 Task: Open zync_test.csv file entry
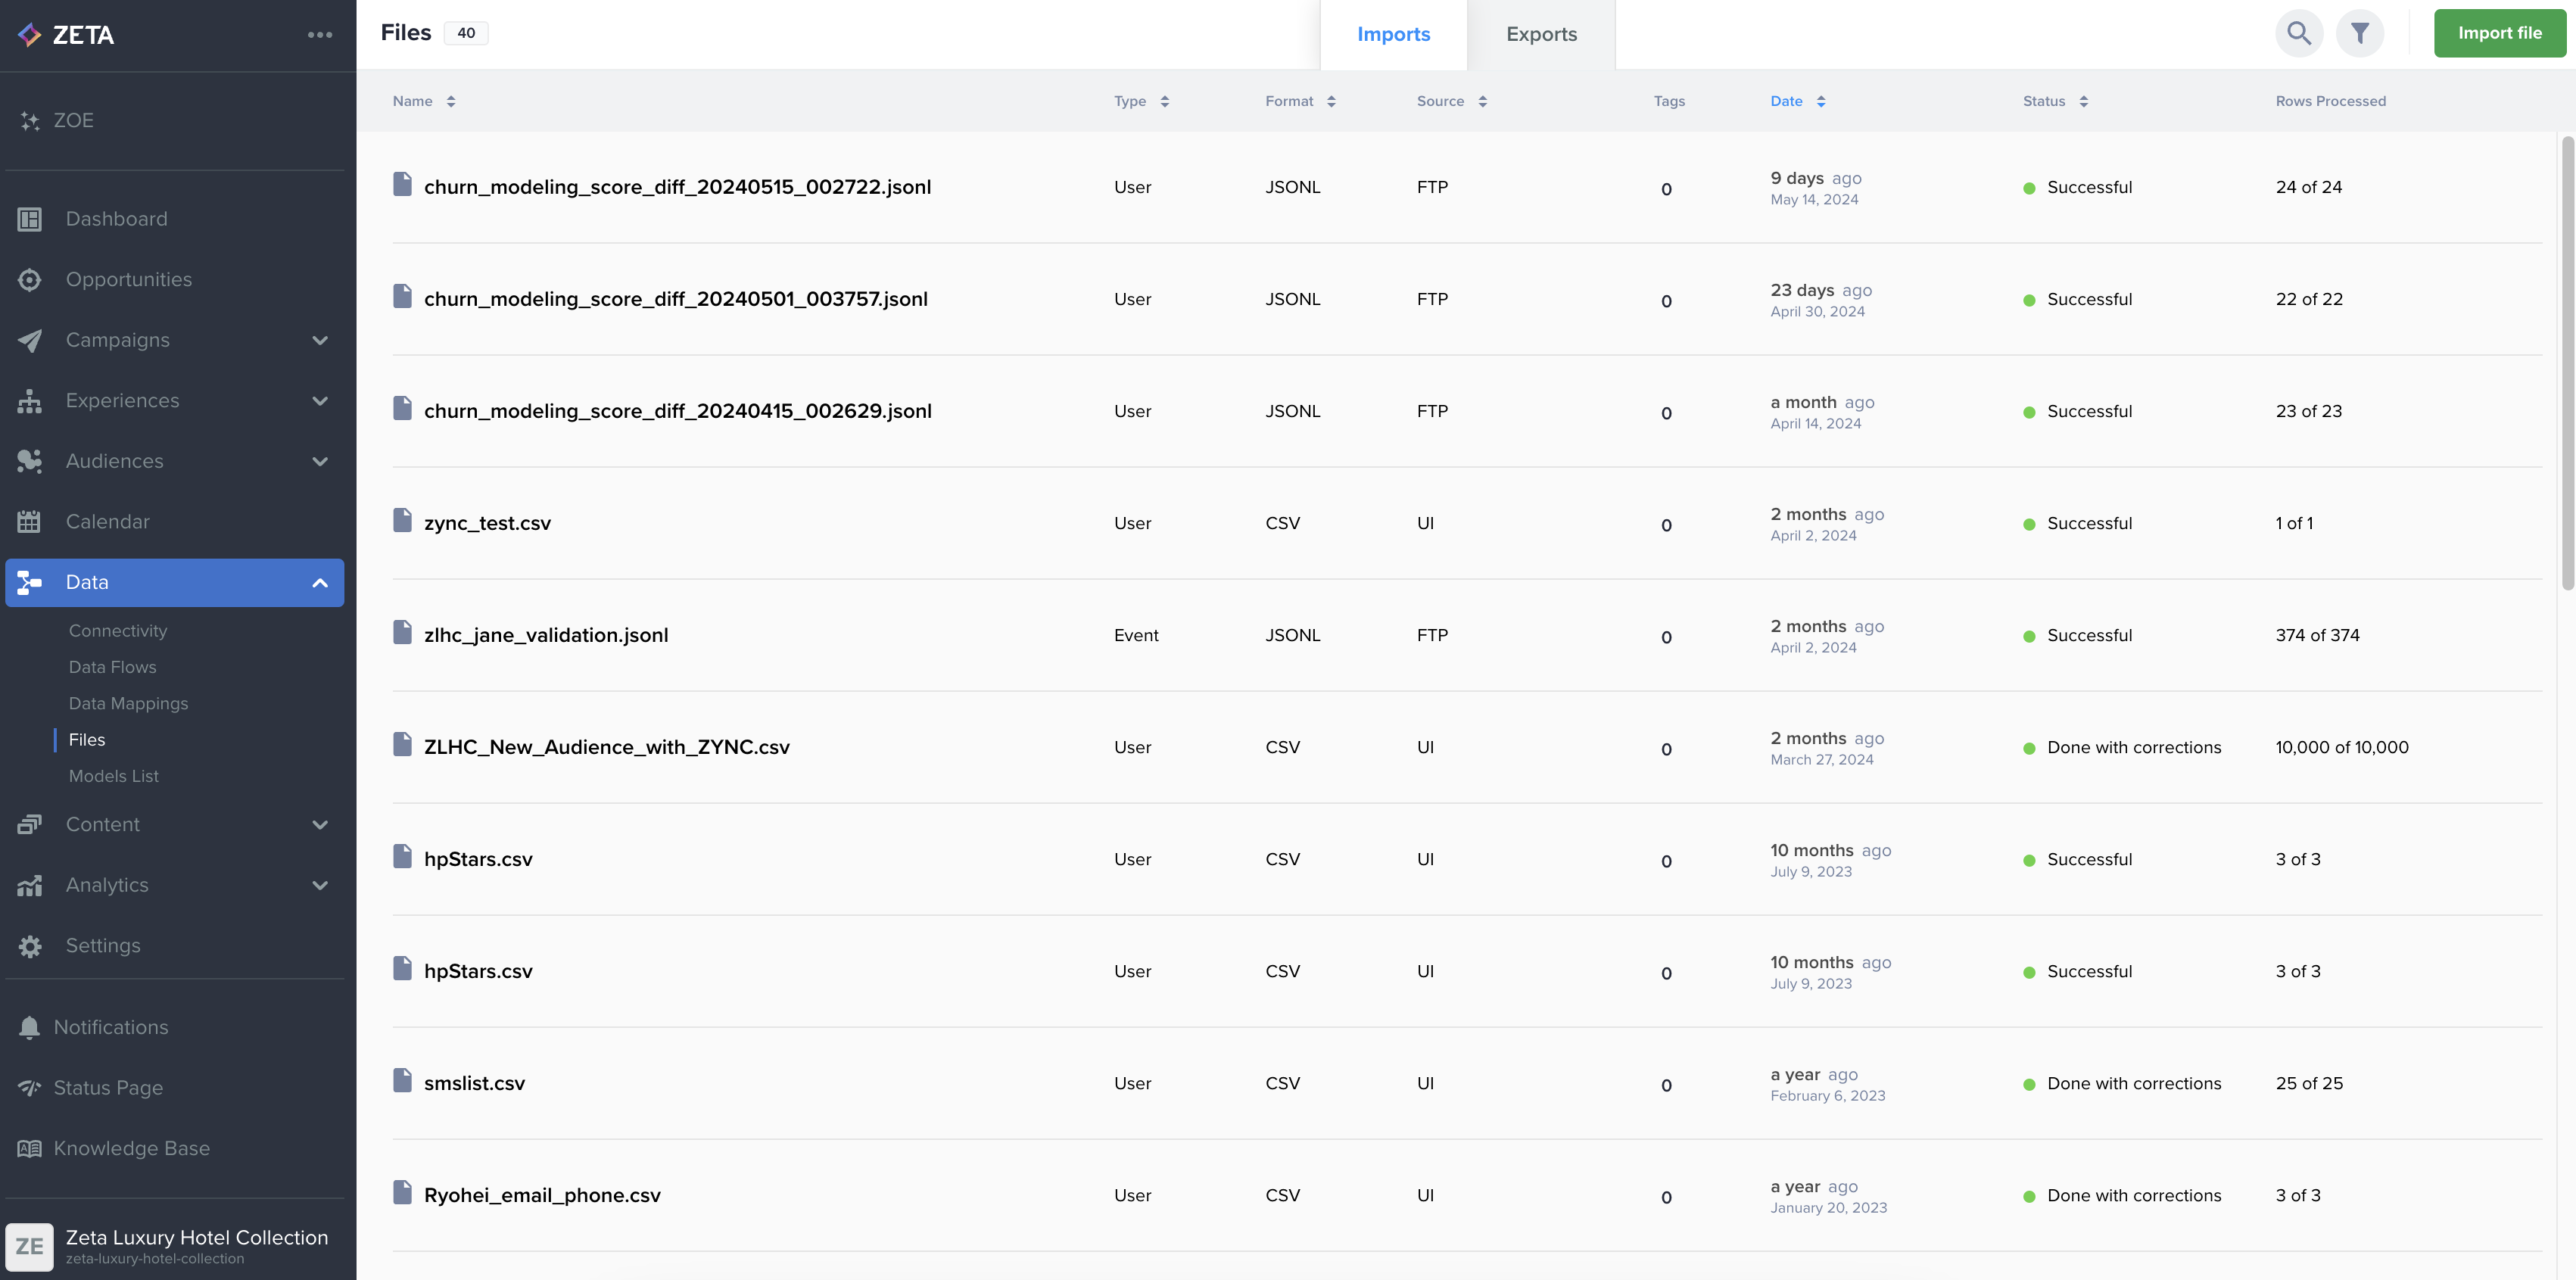pyautogui.click(x=487, y=523)
